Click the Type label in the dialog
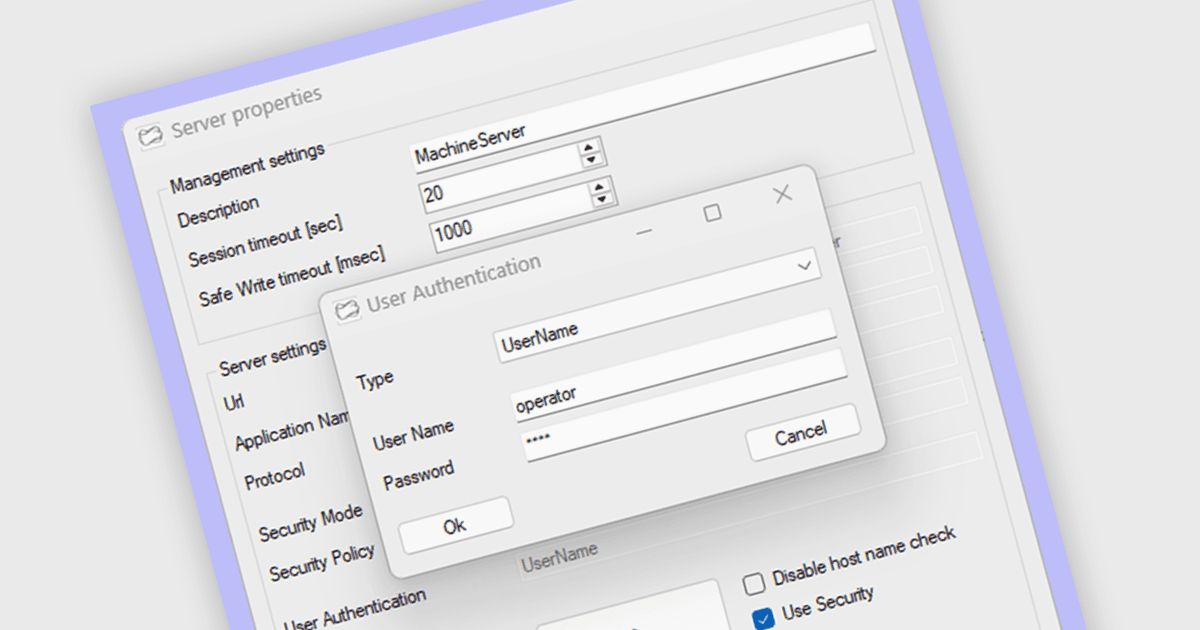Viewport: 1200px width, 630px height. click(x=375, y=379)
